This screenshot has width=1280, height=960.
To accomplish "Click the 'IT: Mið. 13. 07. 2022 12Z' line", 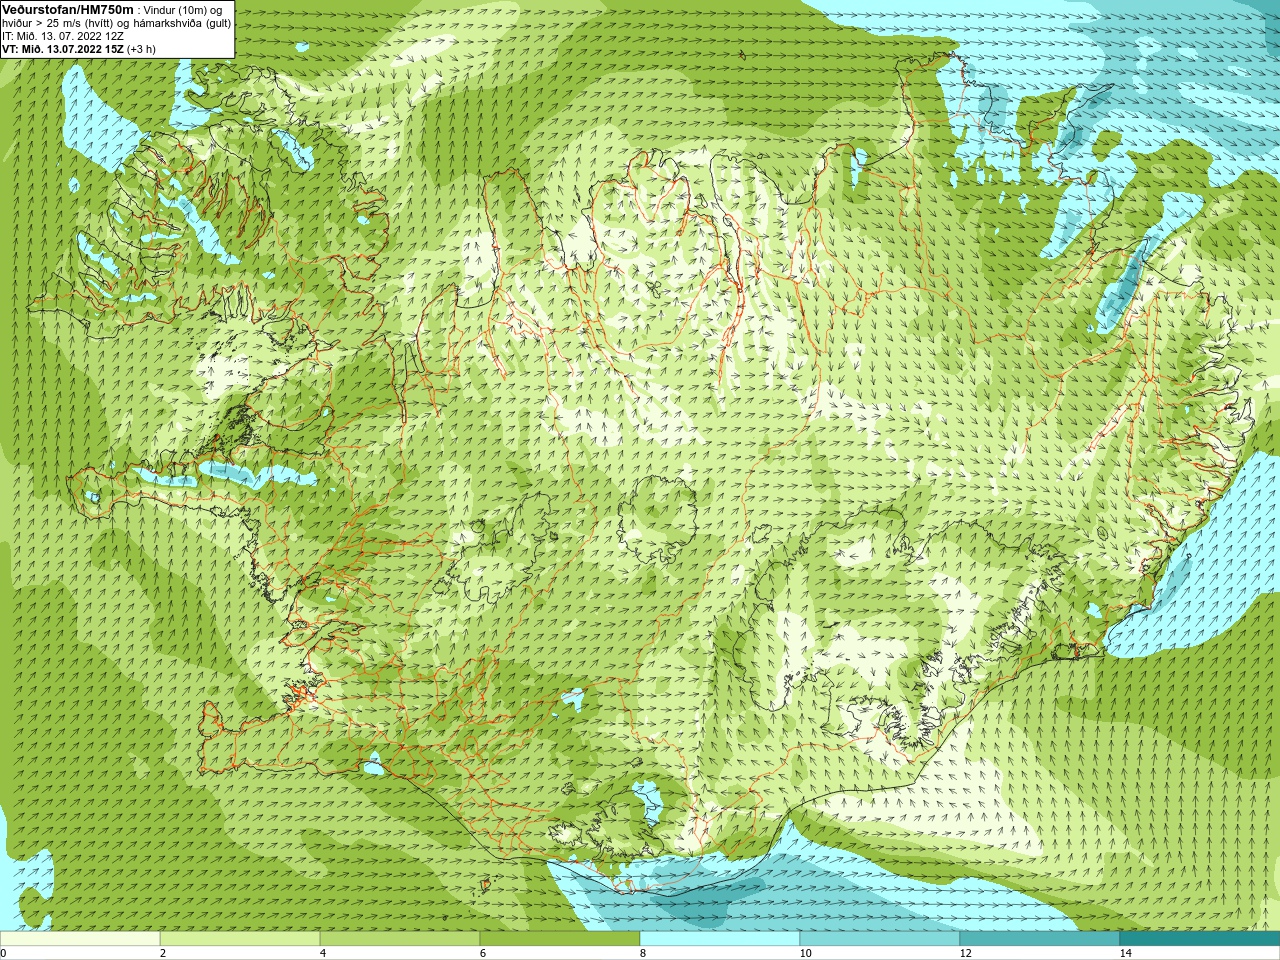I will tap(63, 36).
